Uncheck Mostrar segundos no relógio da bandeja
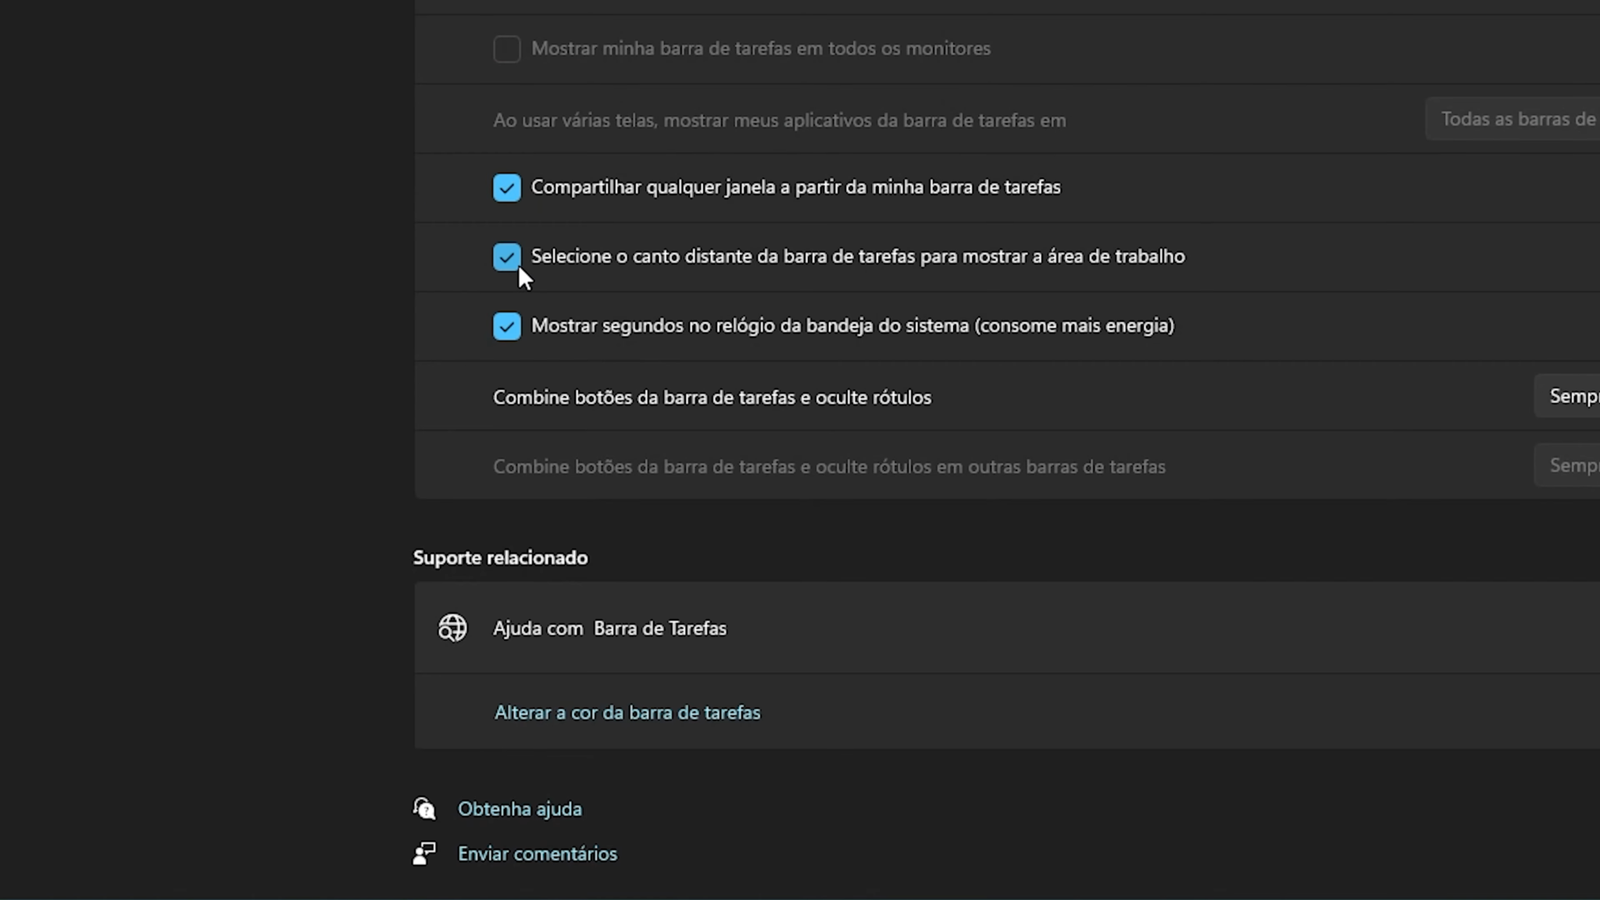Image resolution: width=1600 pixels, height=900 pixels. [507, 326]
